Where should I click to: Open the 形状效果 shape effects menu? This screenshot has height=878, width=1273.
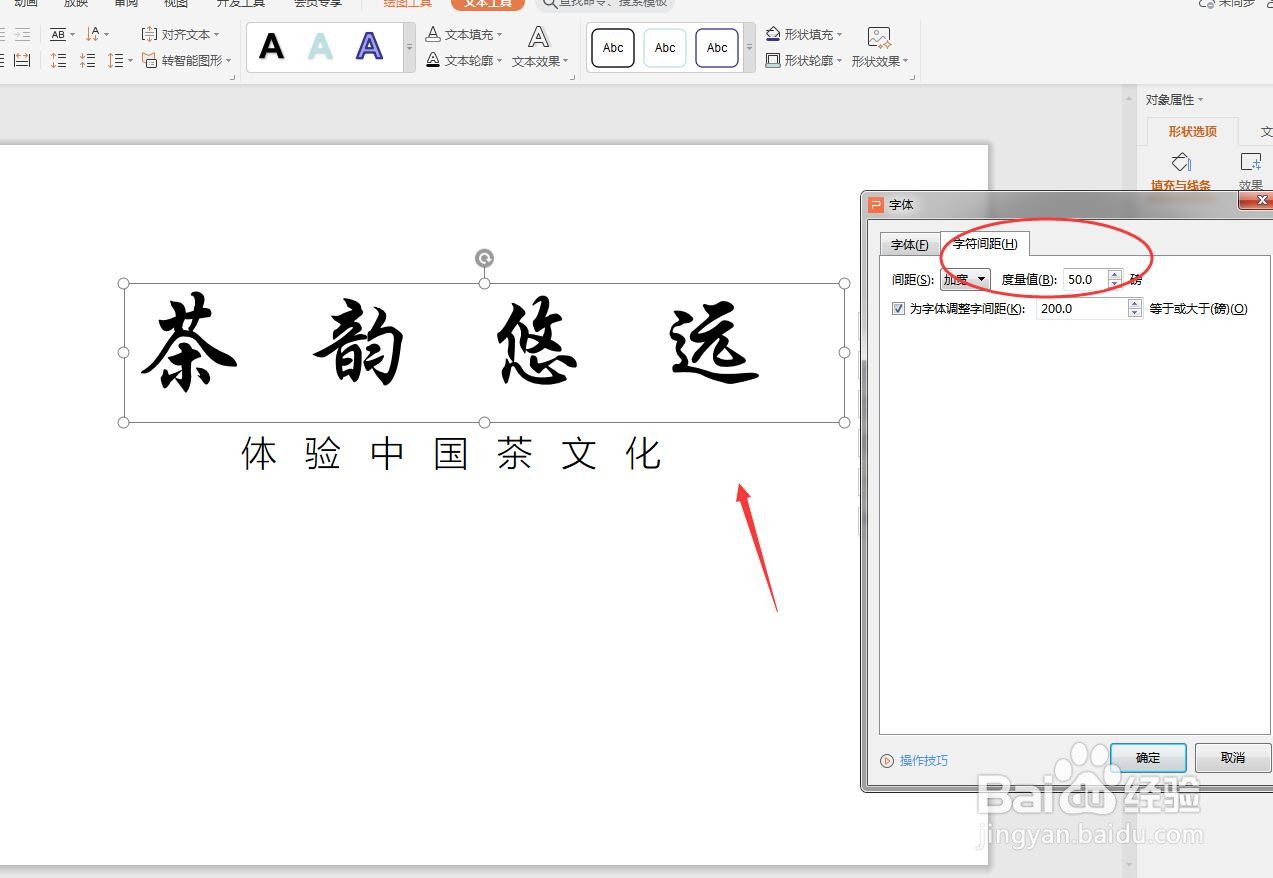(x=880, y=48)
